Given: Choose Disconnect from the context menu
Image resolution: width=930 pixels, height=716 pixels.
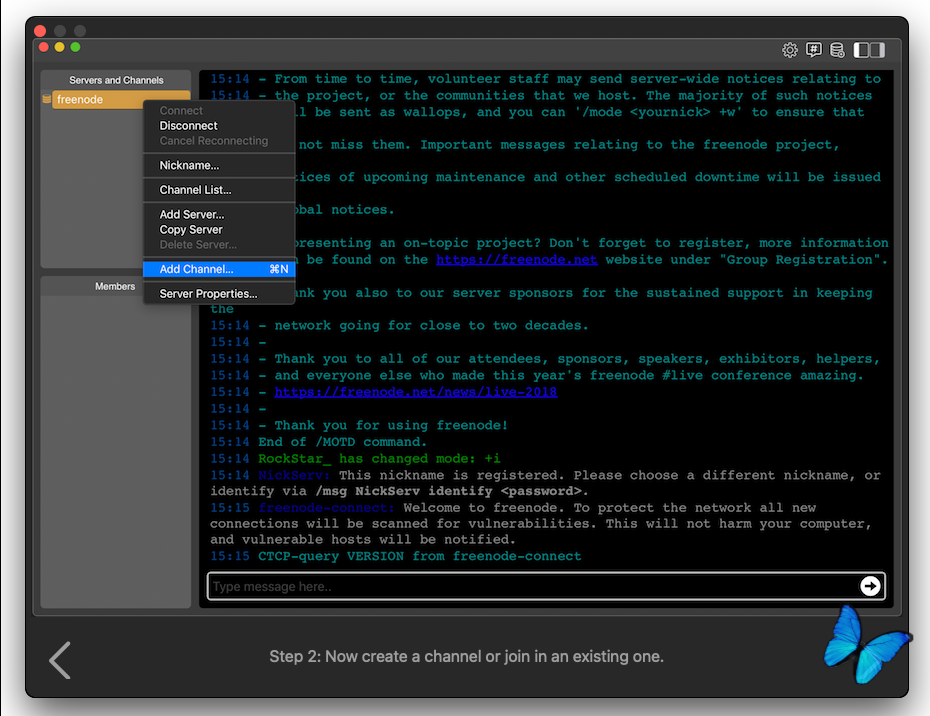Looking at the screenshot, I should pyautogui.click(x=189, y=126).
